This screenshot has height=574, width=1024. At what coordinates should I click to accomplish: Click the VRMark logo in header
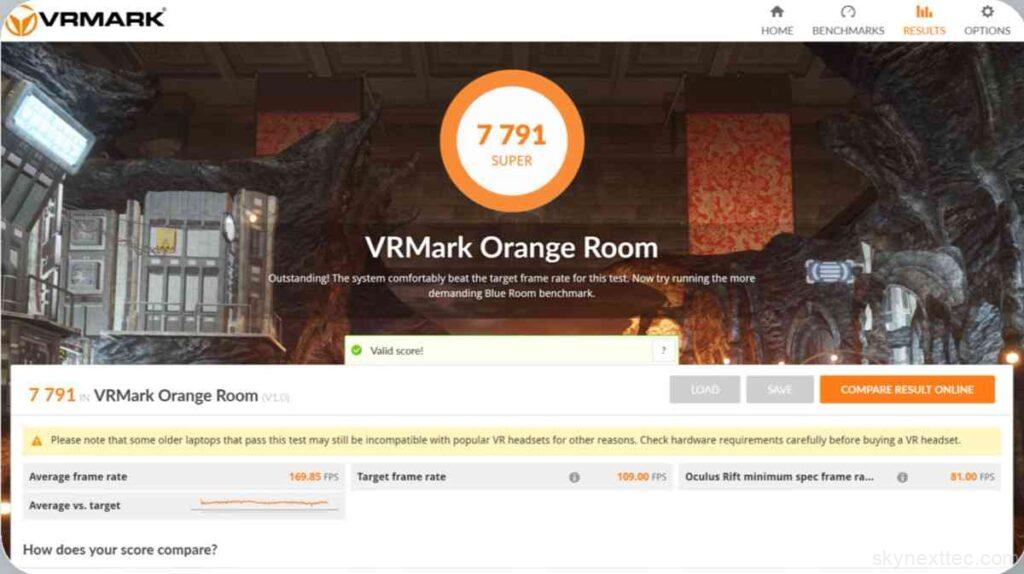85,20
